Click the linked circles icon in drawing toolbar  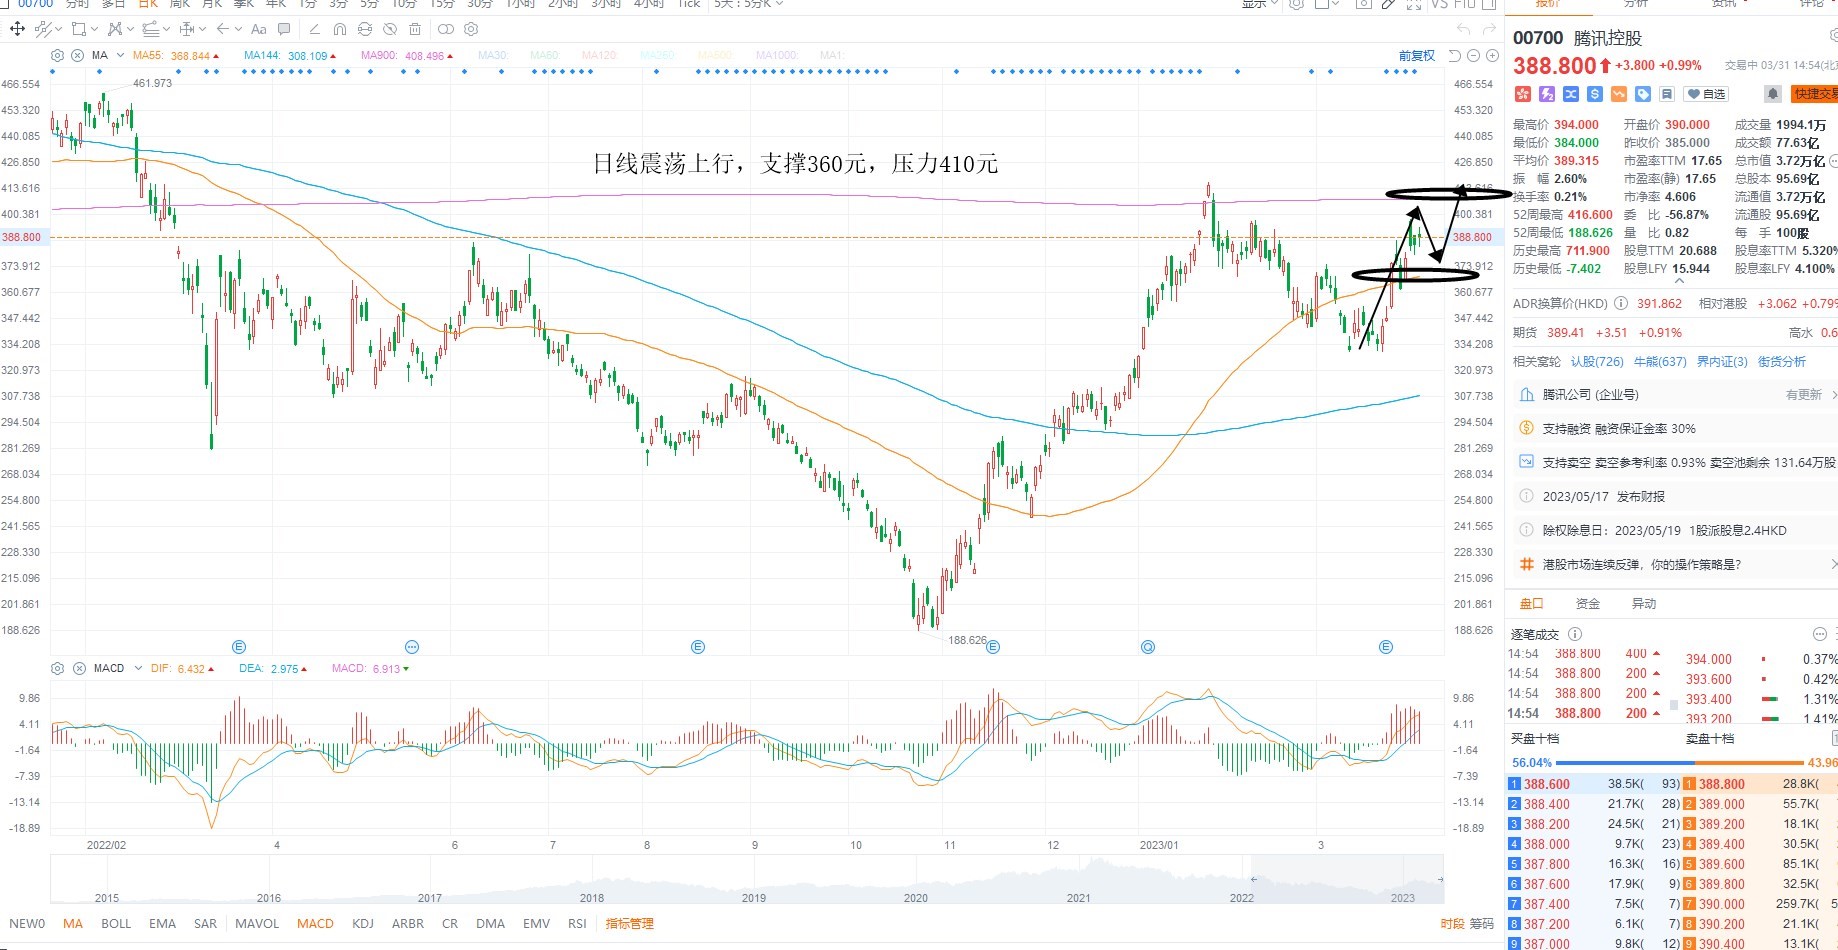446,29
